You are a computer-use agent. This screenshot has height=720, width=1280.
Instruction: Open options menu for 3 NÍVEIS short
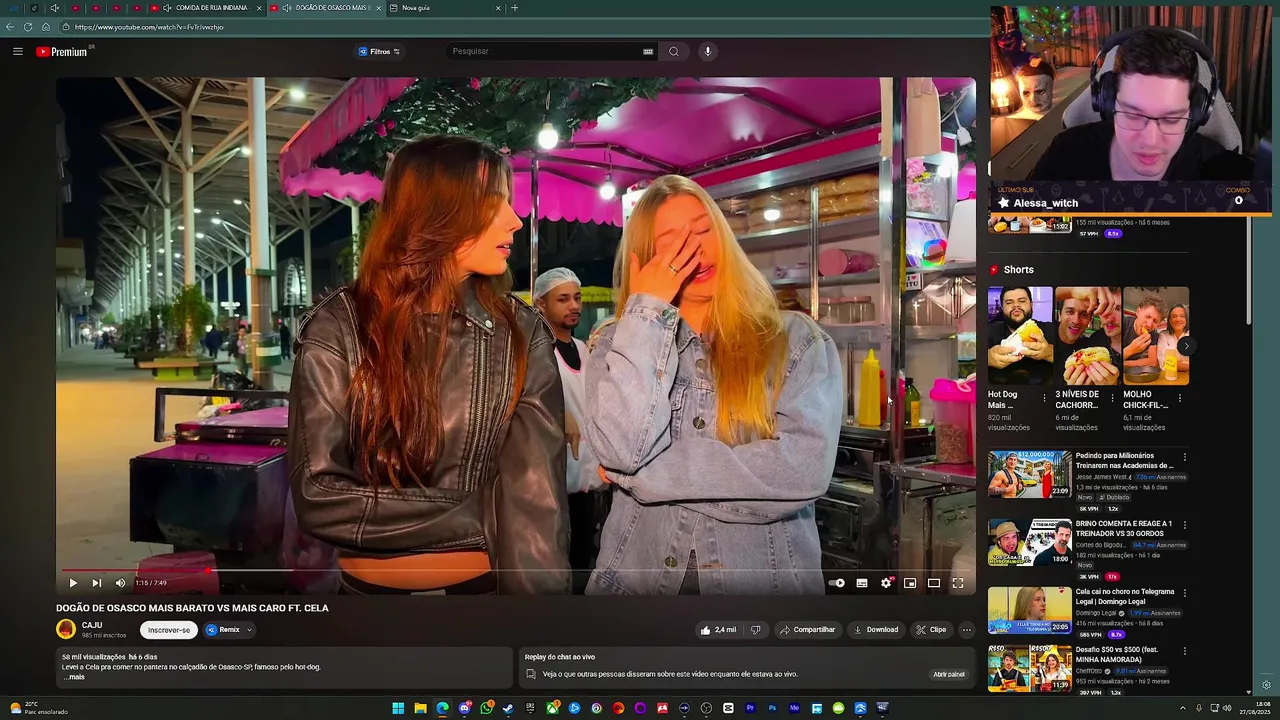coord(1112,398)
